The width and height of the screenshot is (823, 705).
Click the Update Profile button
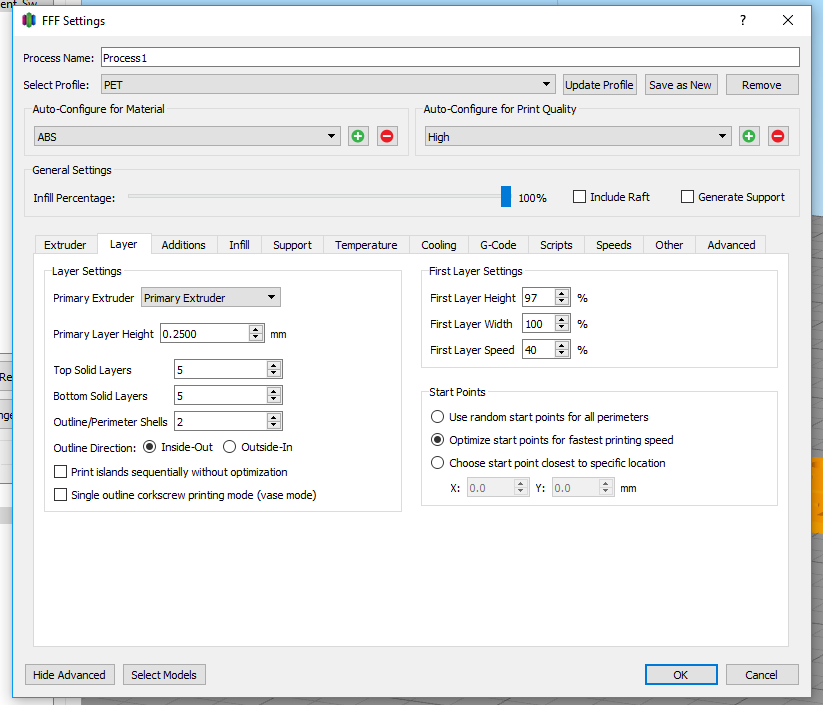(599, 85)
